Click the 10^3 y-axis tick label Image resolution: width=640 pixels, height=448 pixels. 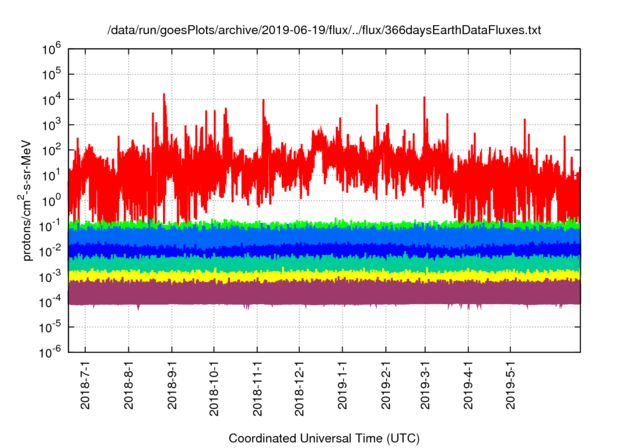coord(51,125)
